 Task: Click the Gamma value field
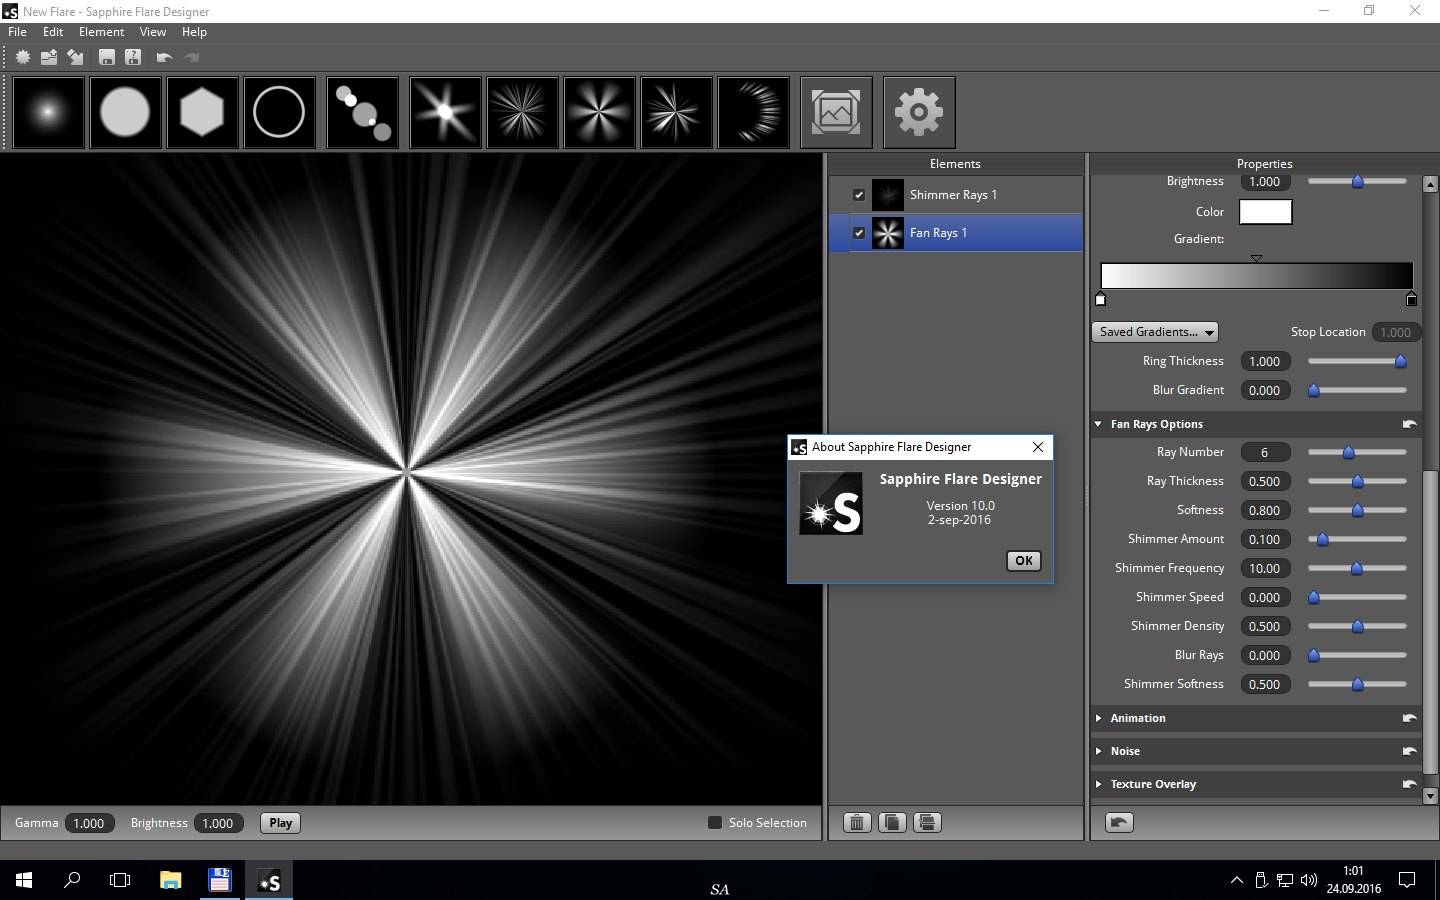click(88, 823)
